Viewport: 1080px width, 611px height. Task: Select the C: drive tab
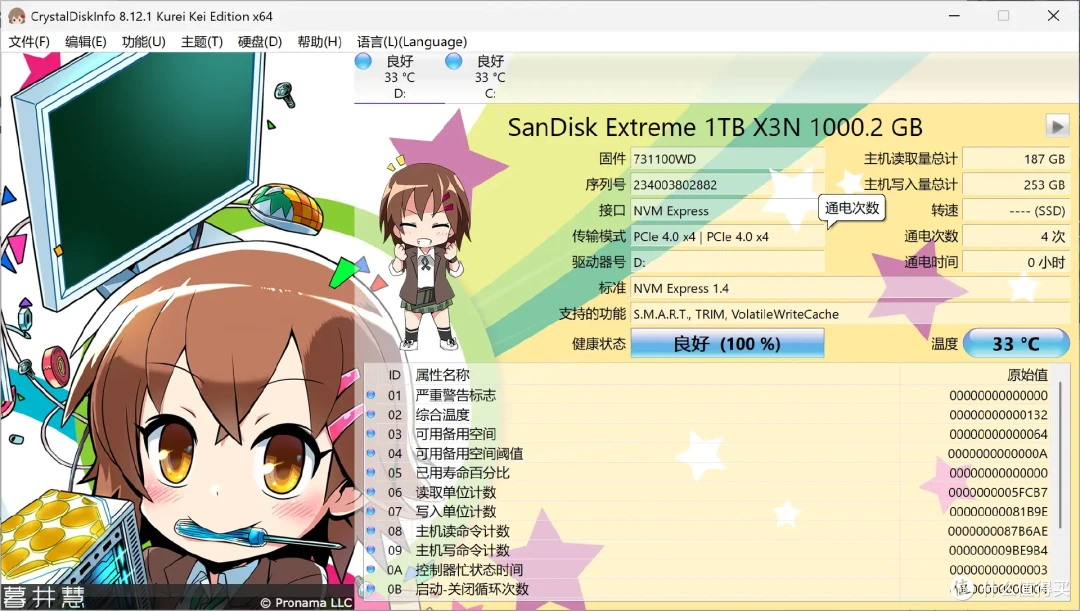pos(490,77)
